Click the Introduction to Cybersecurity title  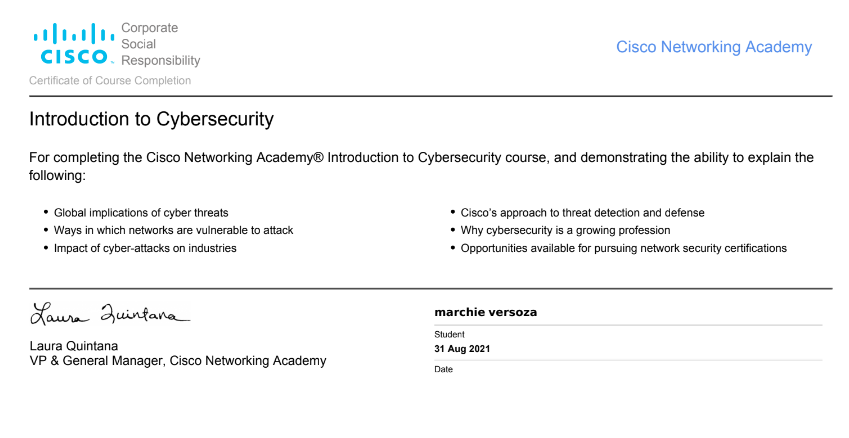pos(151,120)
